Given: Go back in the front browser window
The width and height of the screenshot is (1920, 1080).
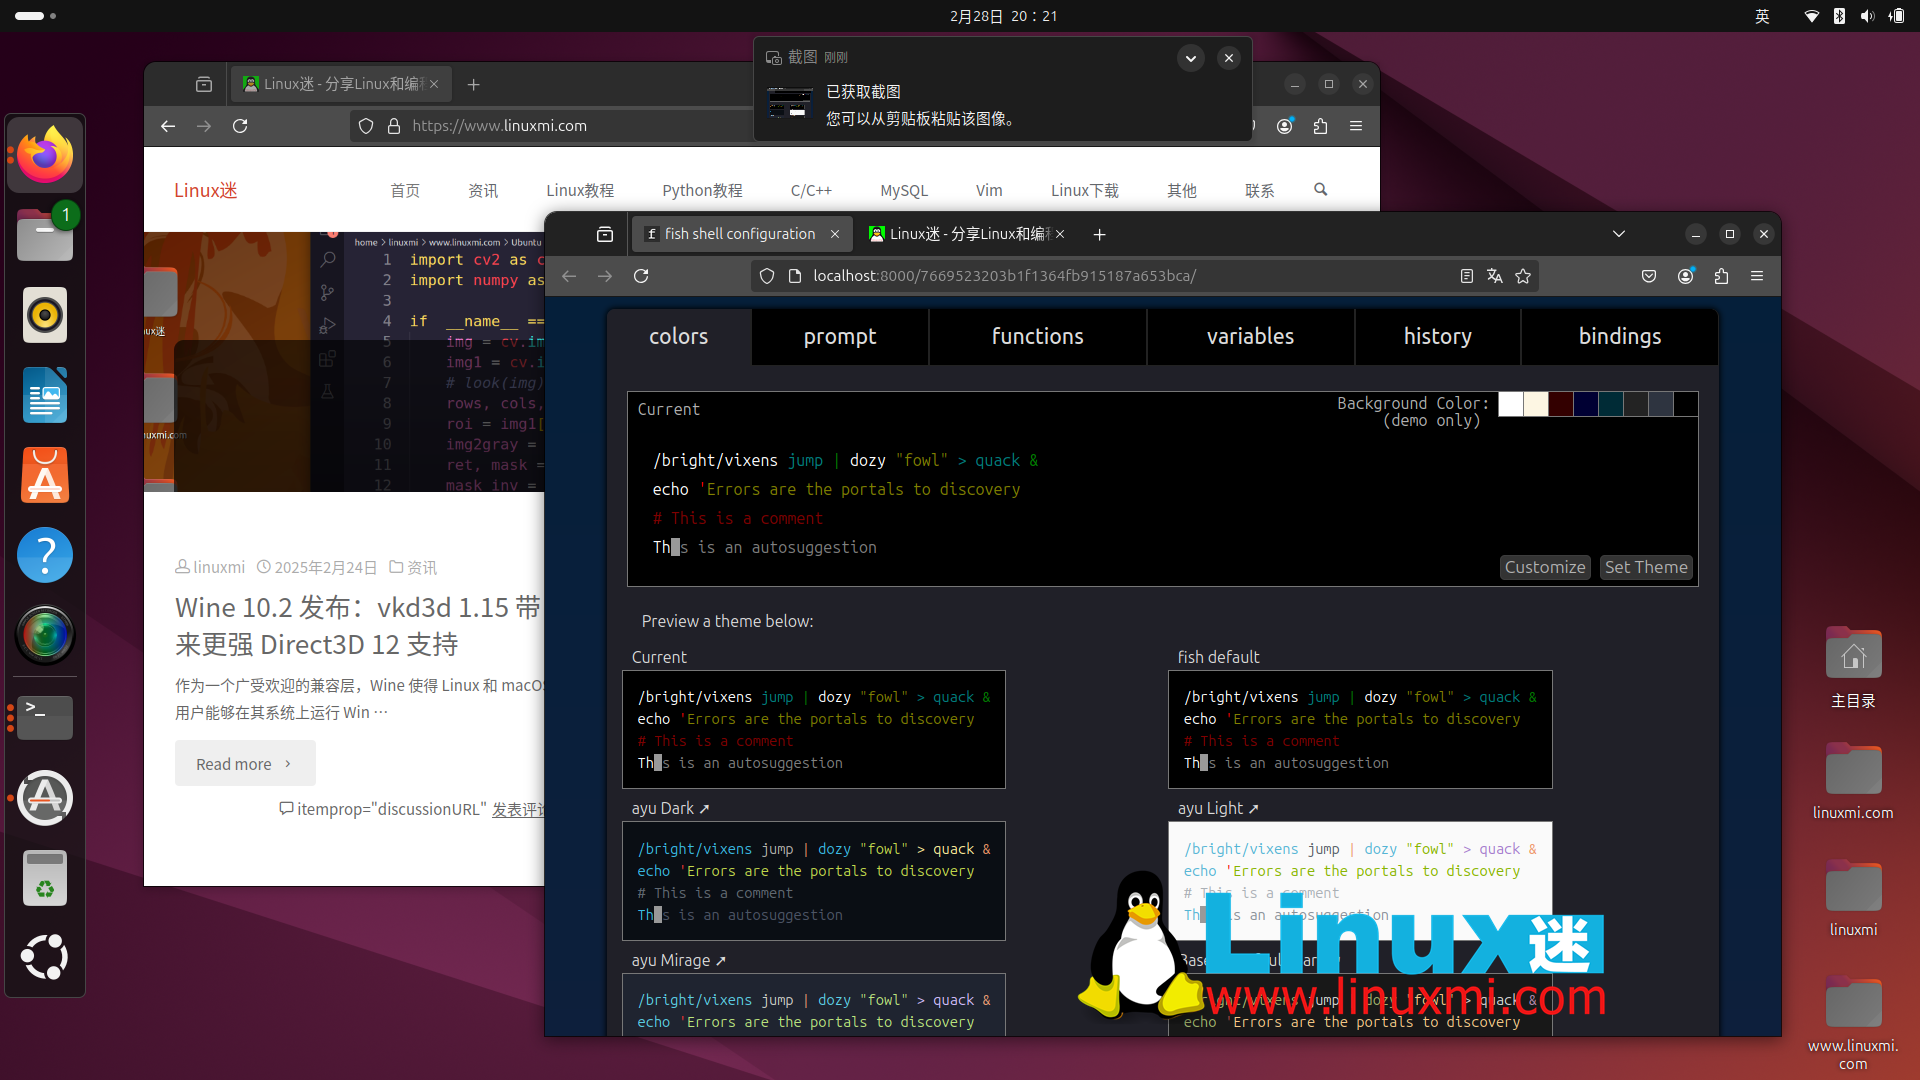Looking at the screenshot, I should pyautogui.click(x=569, y=276).
